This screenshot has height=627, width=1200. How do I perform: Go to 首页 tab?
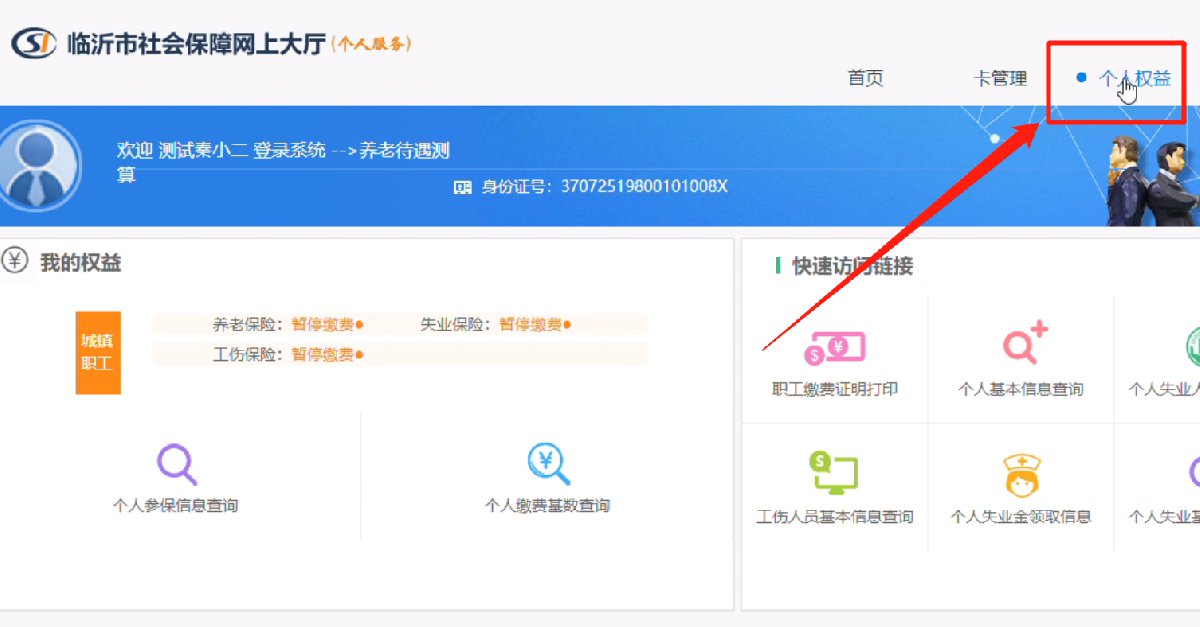pyautogui.click(x=866, y=78)
